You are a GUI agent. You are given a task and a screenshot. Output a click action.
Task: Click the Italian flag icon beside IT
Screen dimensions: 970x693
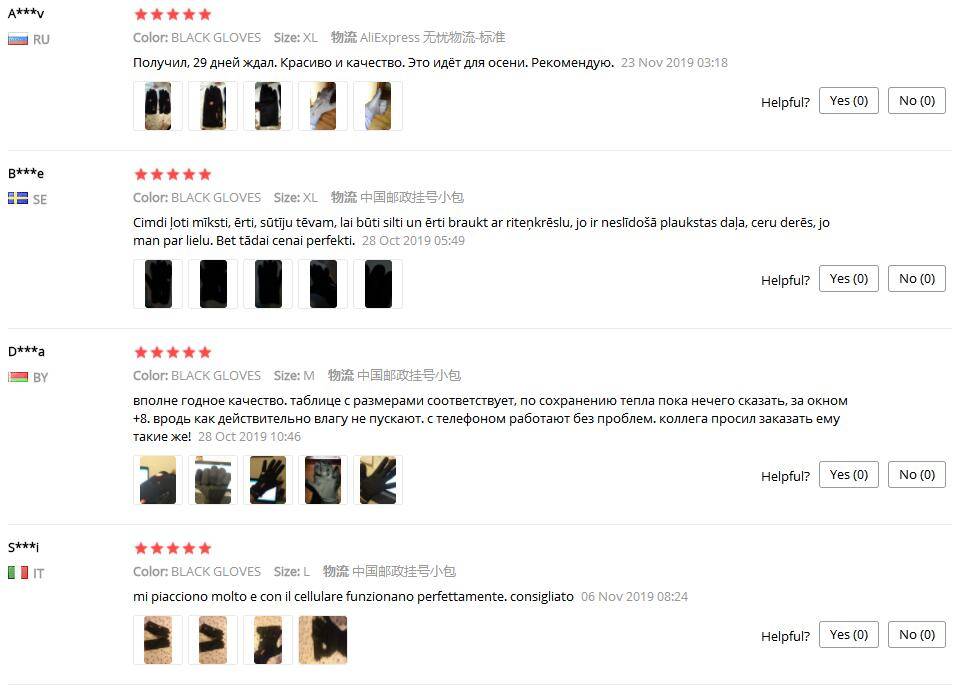click(18, 572)
